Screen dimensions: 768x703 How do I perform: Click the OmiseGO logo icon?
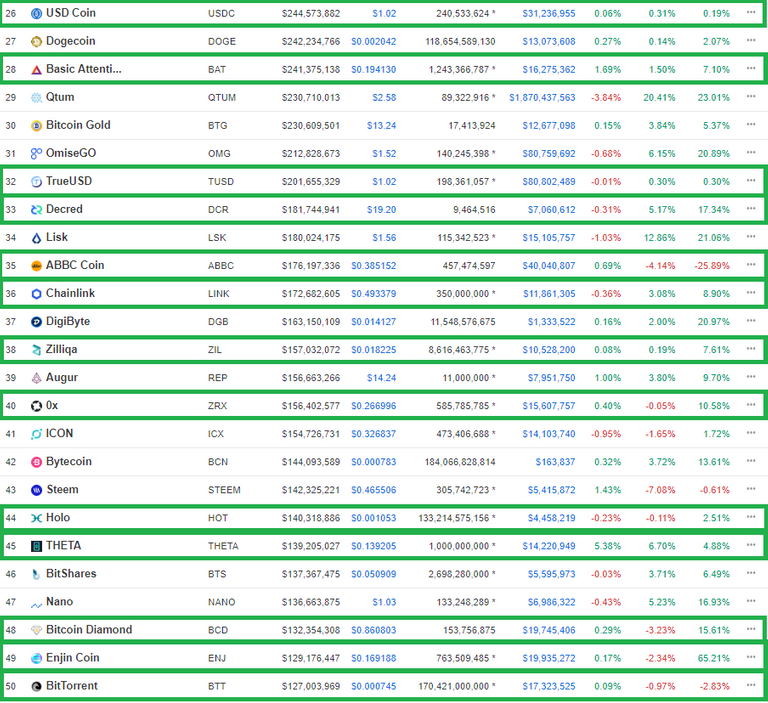coord(36,154)
